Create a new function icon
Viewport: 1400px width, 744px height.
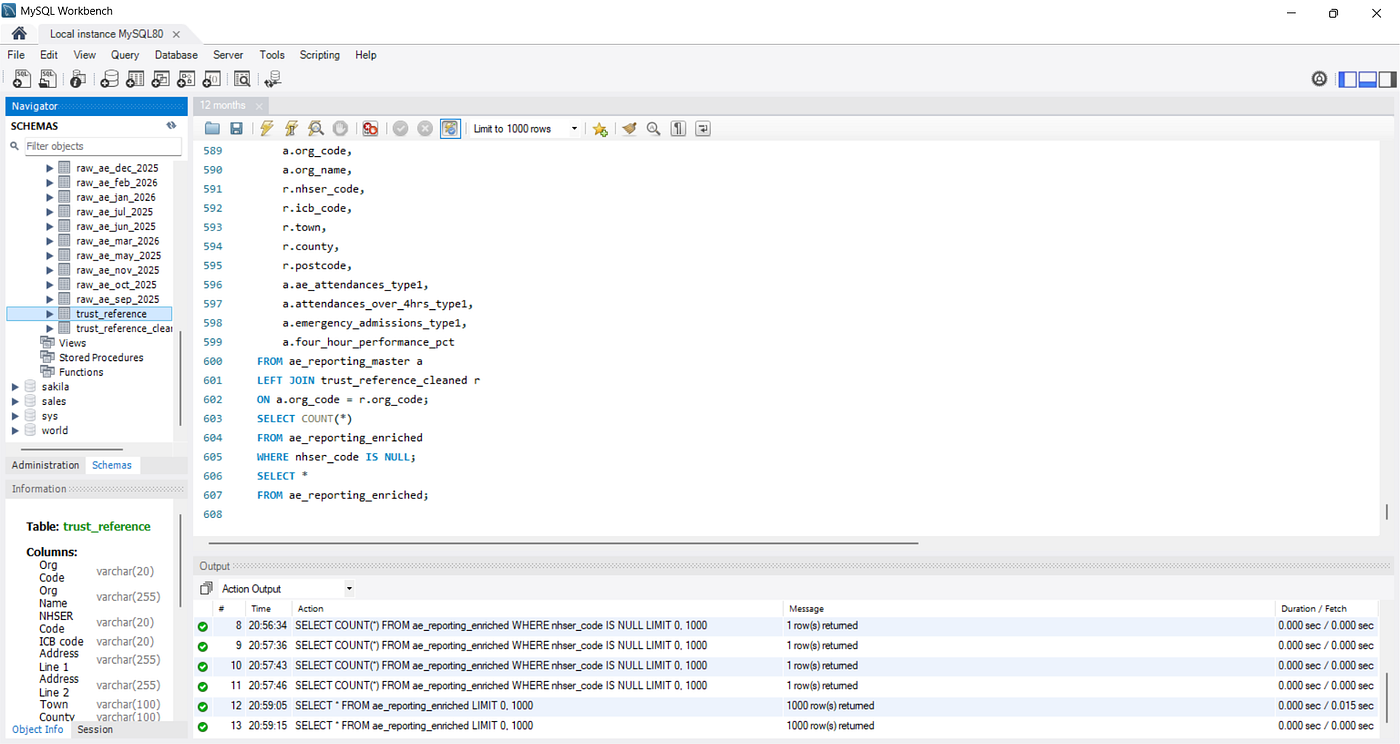[x=212, y=79]
